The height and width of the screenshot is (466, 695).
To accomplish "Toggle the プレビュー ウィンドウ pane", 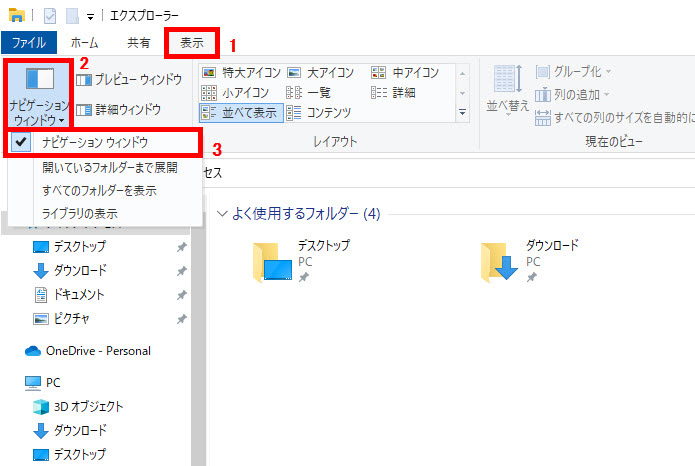I will pos(129,79).
